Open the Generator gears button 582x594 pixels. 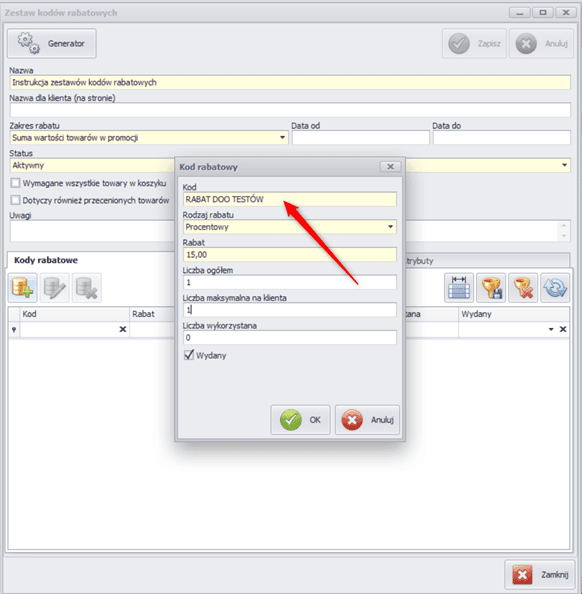[52, 44]
